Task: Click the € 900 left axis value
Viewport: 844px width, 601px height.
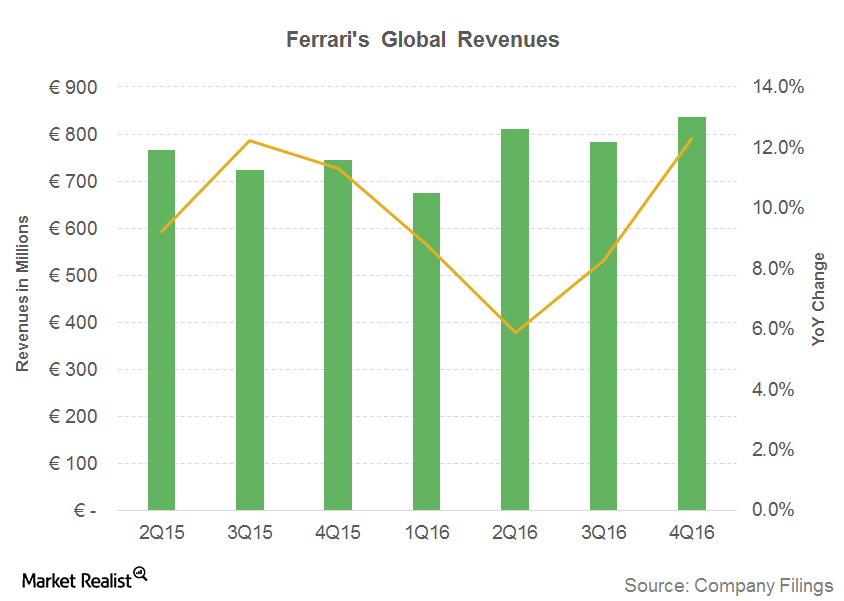Action: pyautogui.click(x=73, y=87)
